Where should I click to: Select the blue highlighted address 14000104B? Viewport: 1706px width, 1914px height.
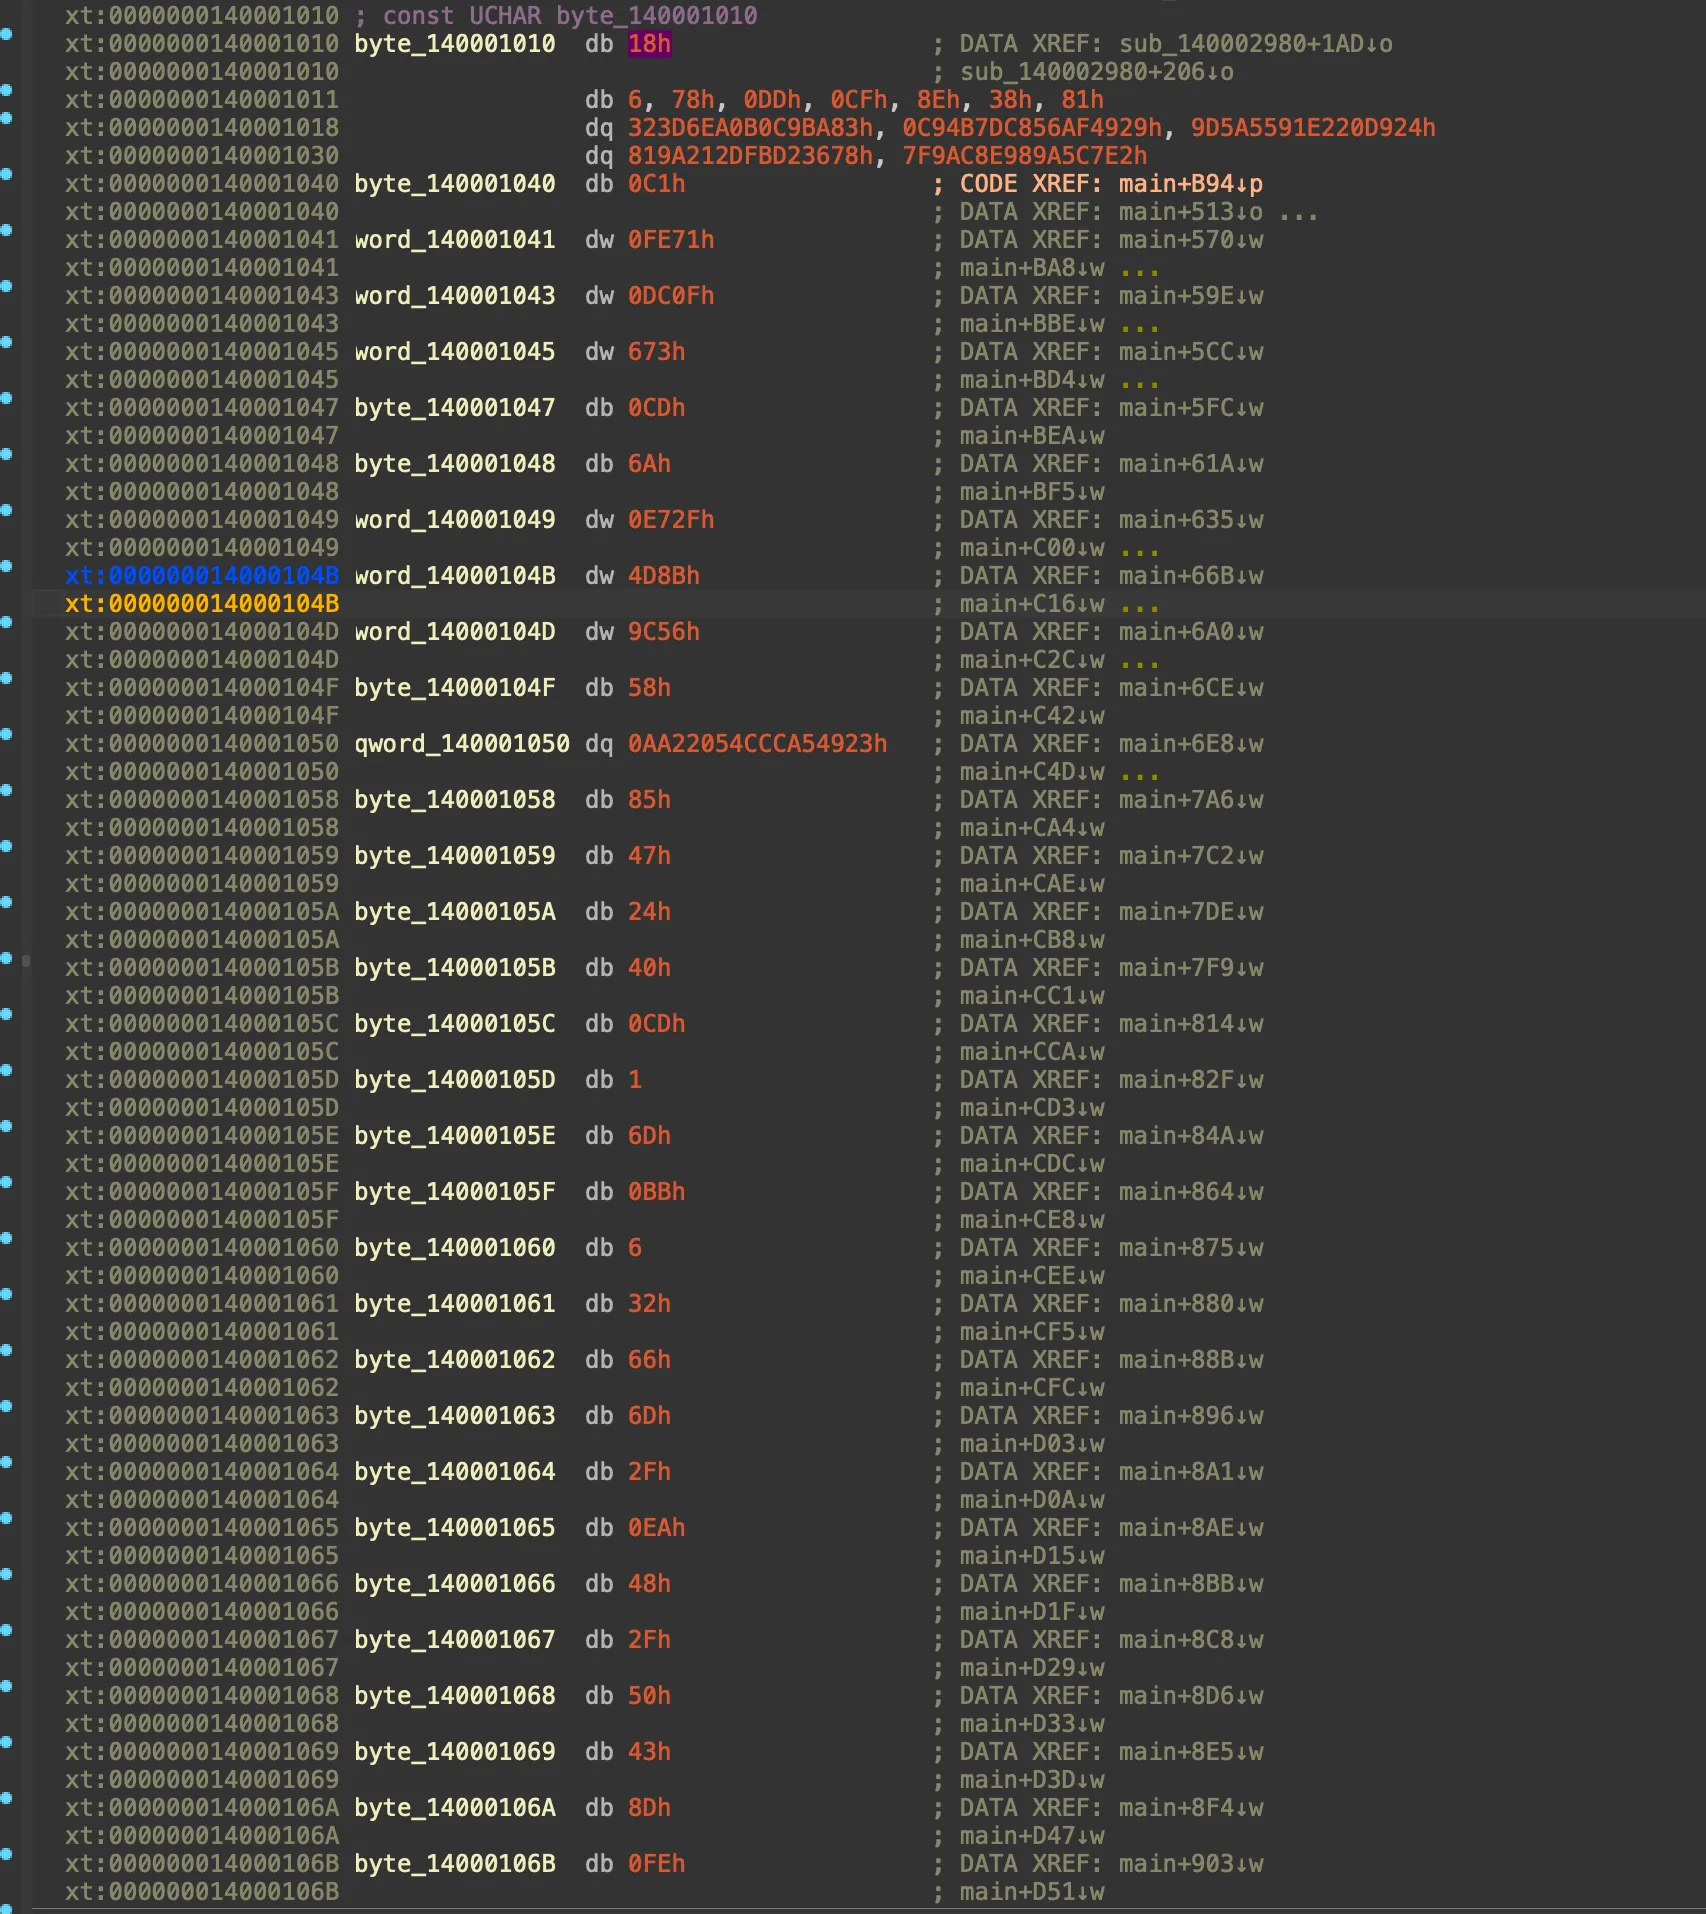tap(202, 576)
